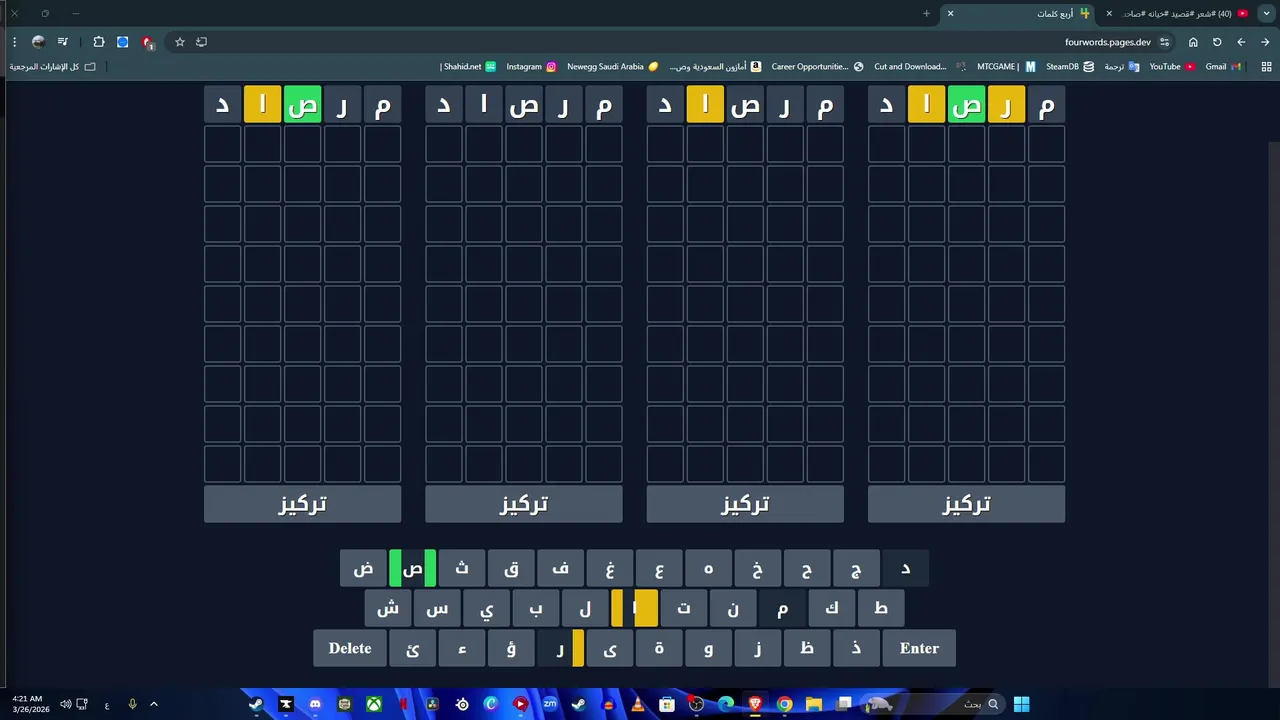Open Discord from the taskbar

point(315,704)
